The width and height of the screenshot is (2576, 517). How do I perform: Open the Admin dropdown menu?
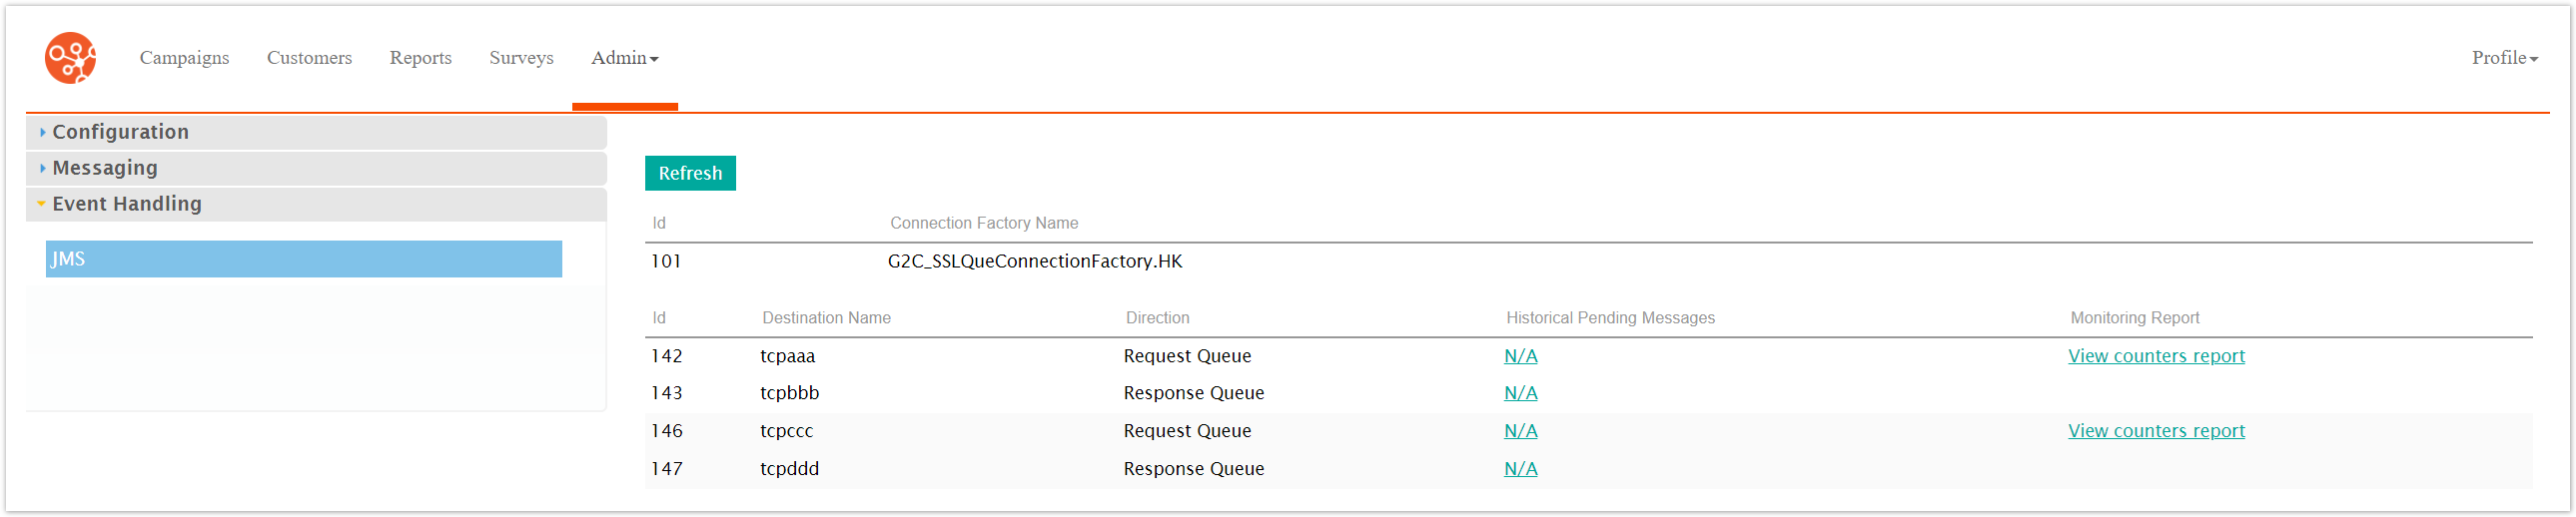[x=624, y=58]
